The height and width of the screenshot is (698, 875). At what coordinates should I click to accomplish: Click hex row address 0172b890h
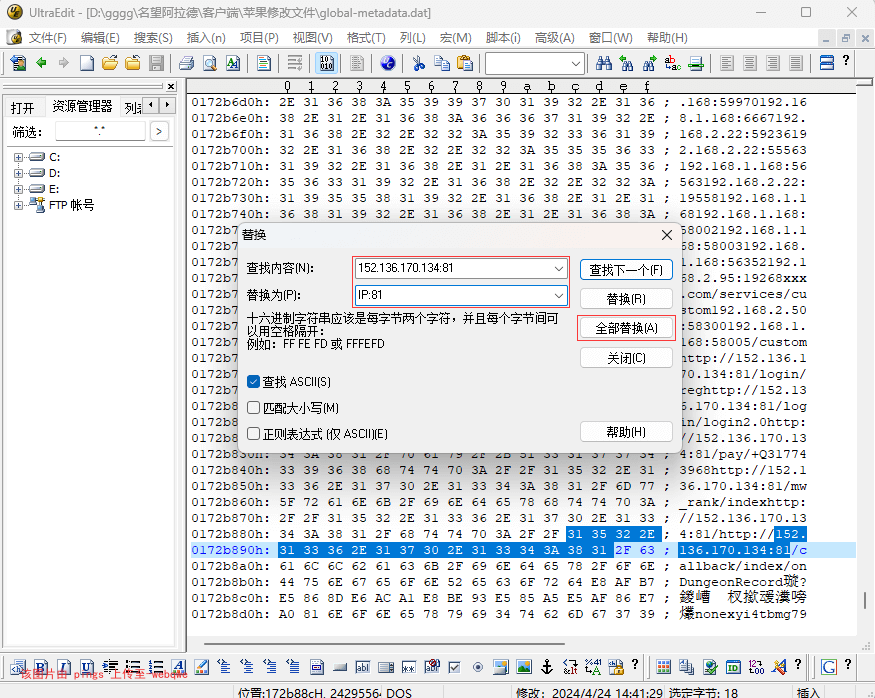point(230,550)
